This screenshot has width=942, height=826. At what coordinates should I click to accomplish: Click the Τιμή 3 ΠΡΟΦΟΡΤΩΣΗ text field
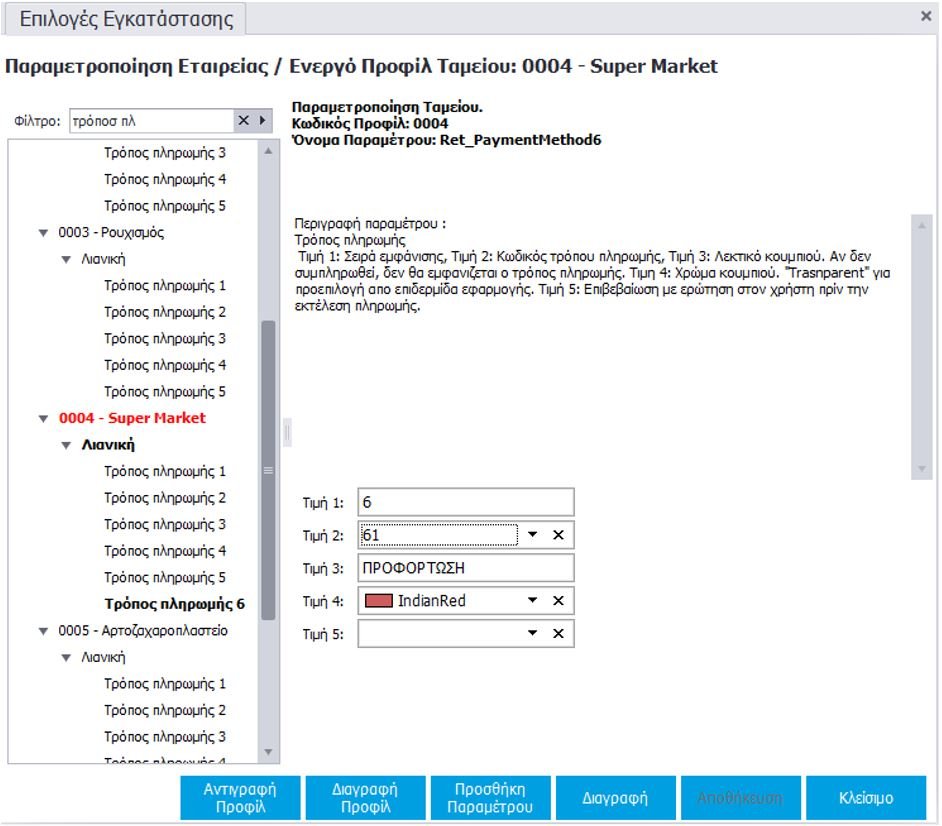pos(466,568)
